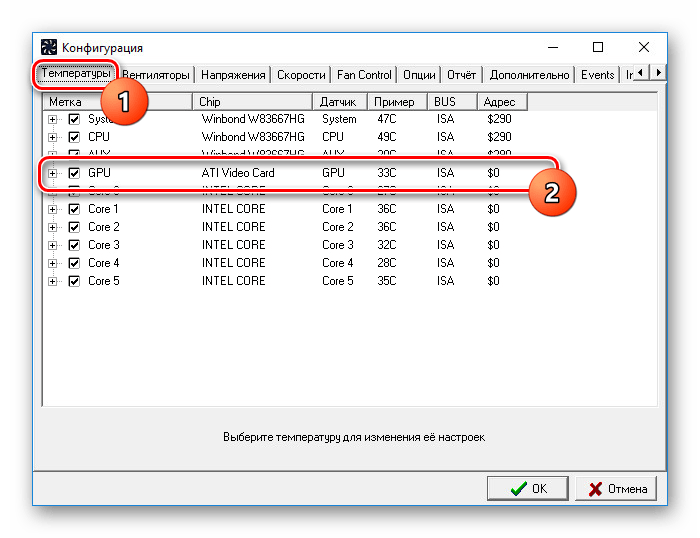
Task: Click the Датчик column header
Action: pos(340,102)
